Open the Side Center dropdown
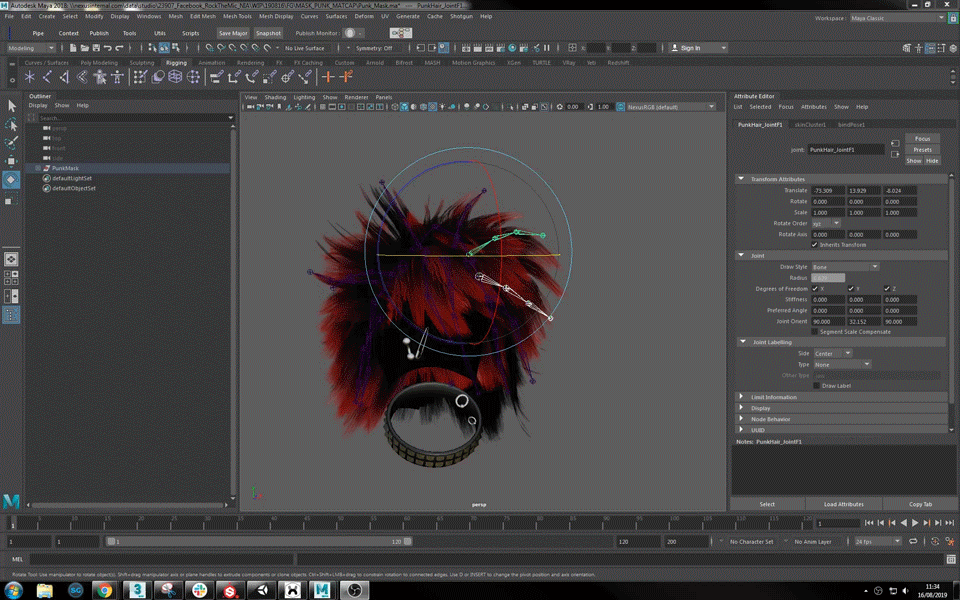 pyautogui.click(x=832, y=353)
